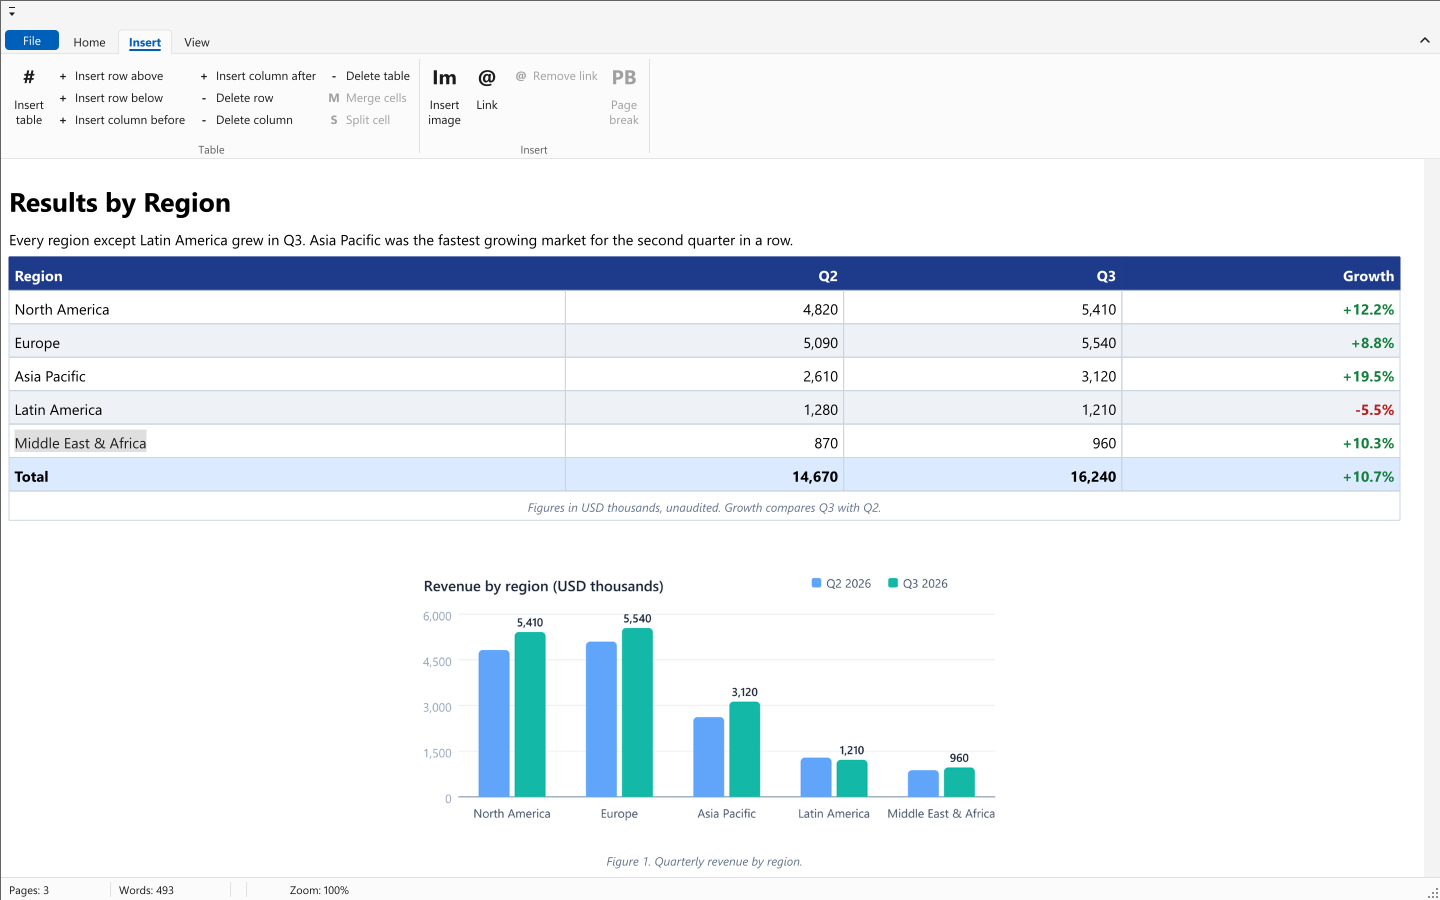This screenshot has width=1440, height=900.
Task: Click Insert column before
Action: pyautogui.click(x=122, y=120)
